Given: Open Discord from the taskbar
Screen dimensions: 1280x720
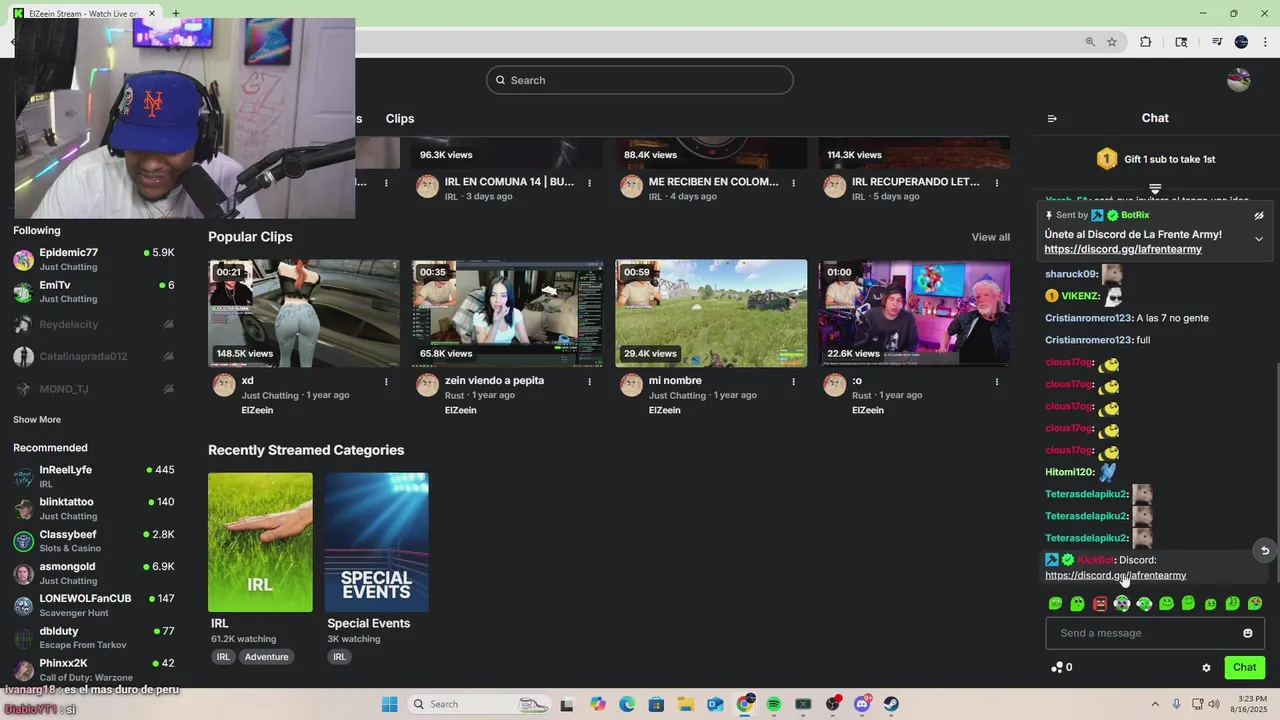Looking at the screenshot, I should (x=862, y=704).
